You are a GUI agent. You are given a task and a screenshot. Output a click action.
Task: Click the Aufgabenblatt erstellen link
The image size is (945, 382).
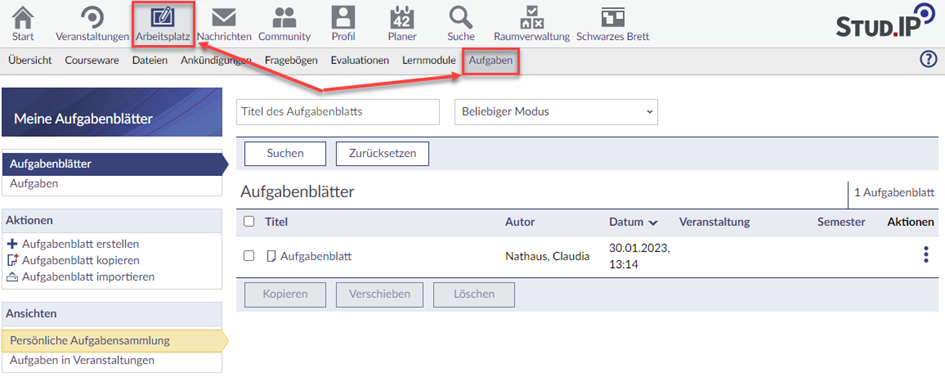click(81, 244)
